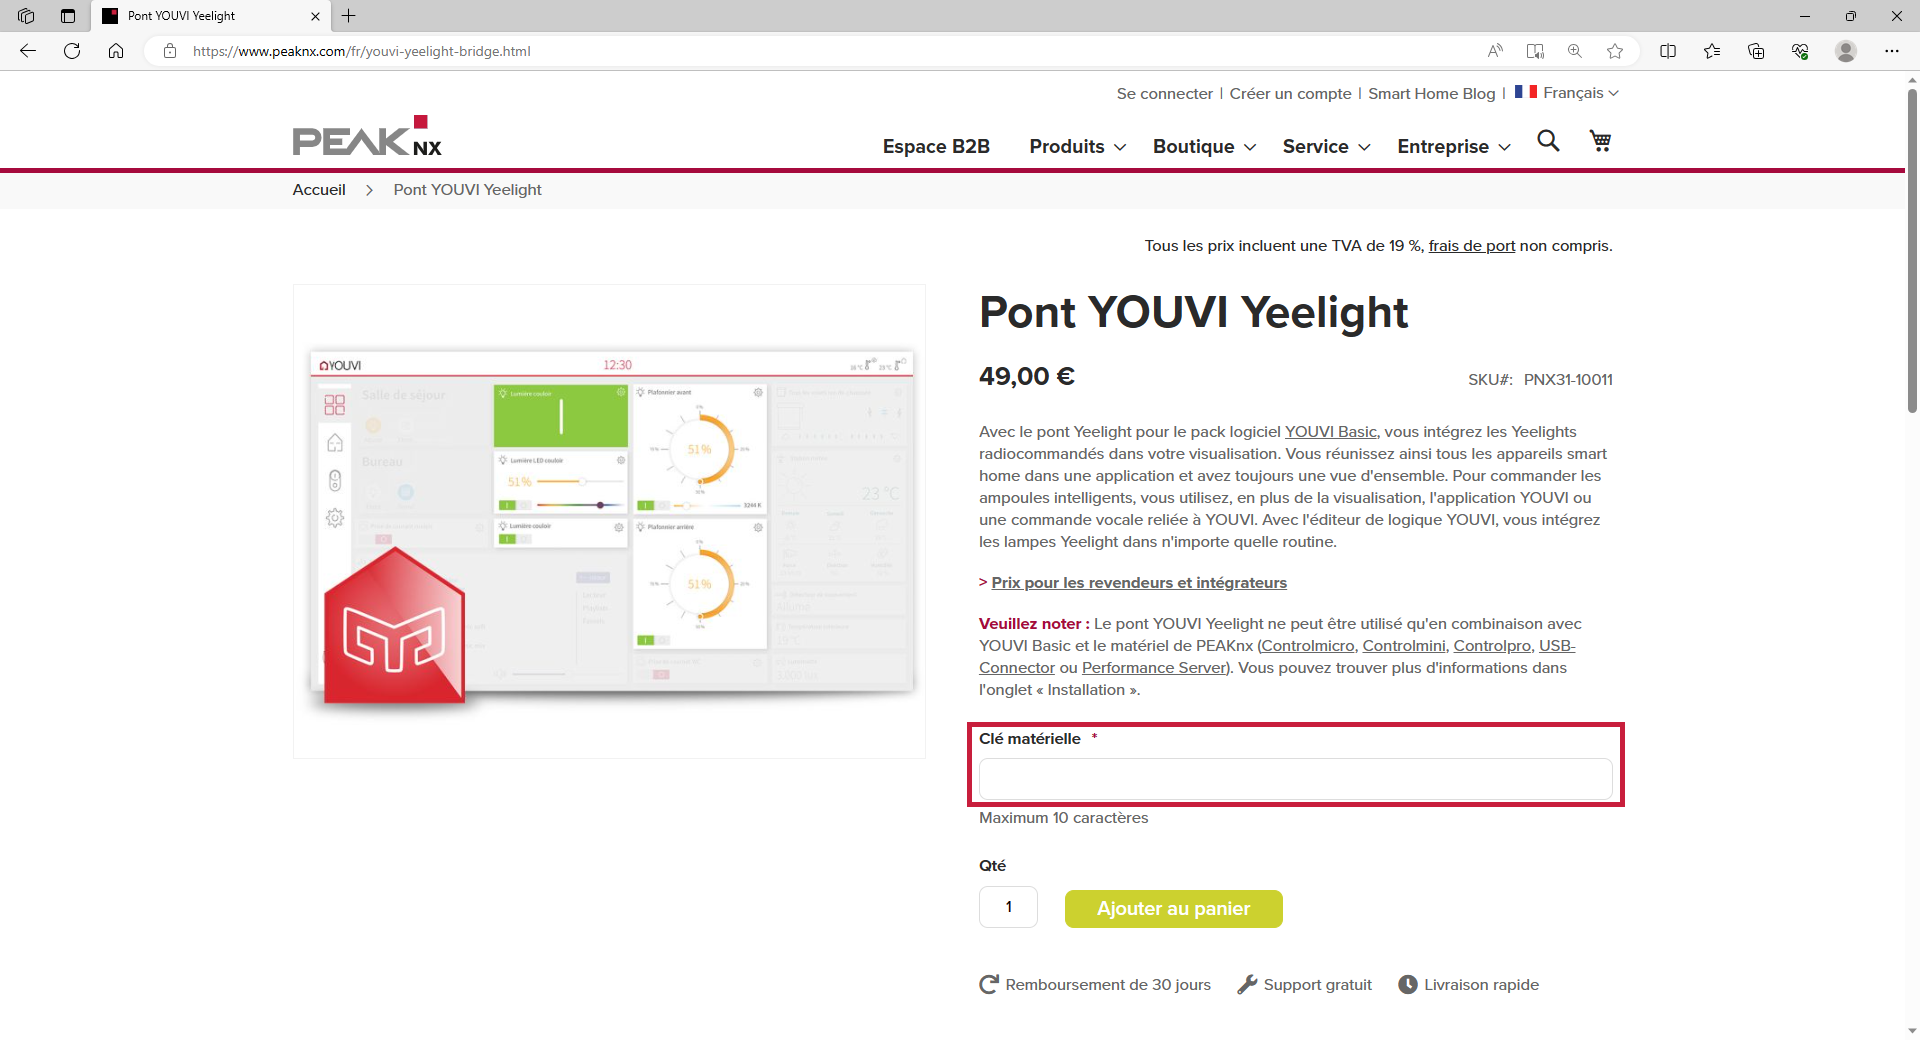The width and height of the screenshot is (1920, 1040).
Task: Open tab actions menu icon
Action: [x=68, y=16]
